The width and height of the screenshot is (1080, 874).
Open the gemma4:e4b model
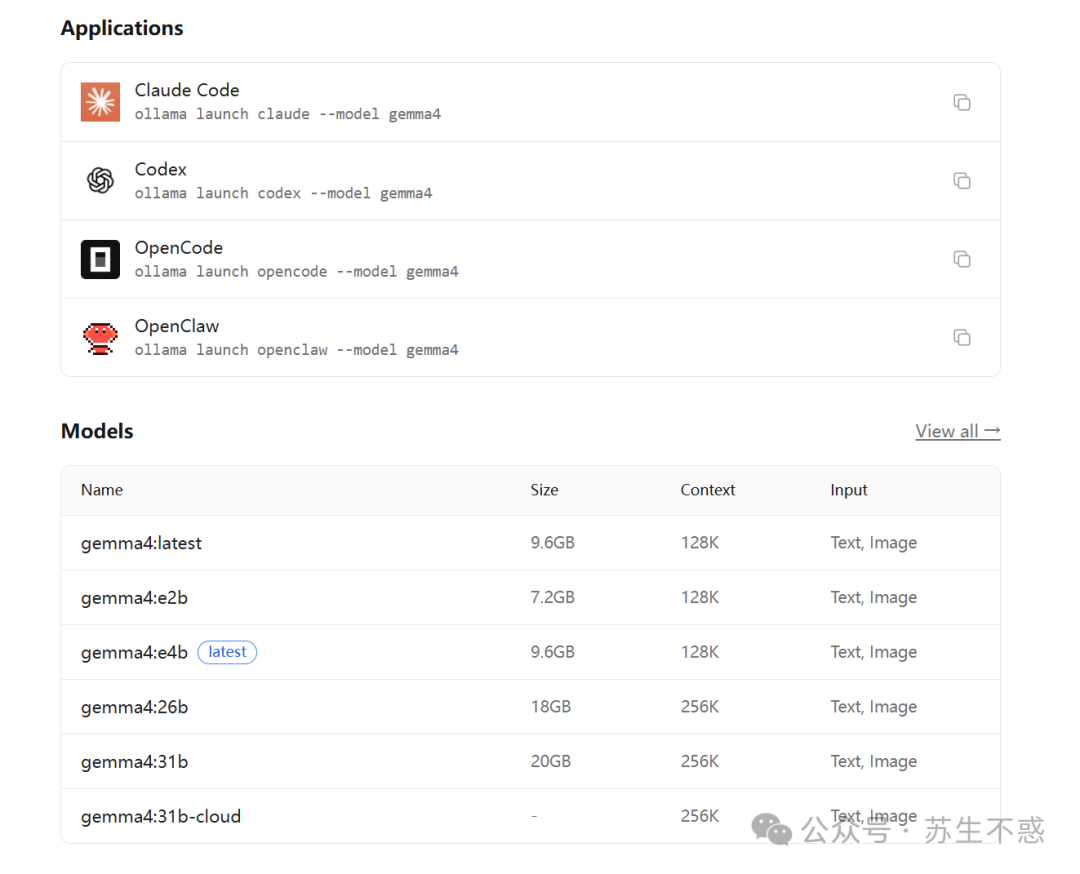click(x=134, y=652)
